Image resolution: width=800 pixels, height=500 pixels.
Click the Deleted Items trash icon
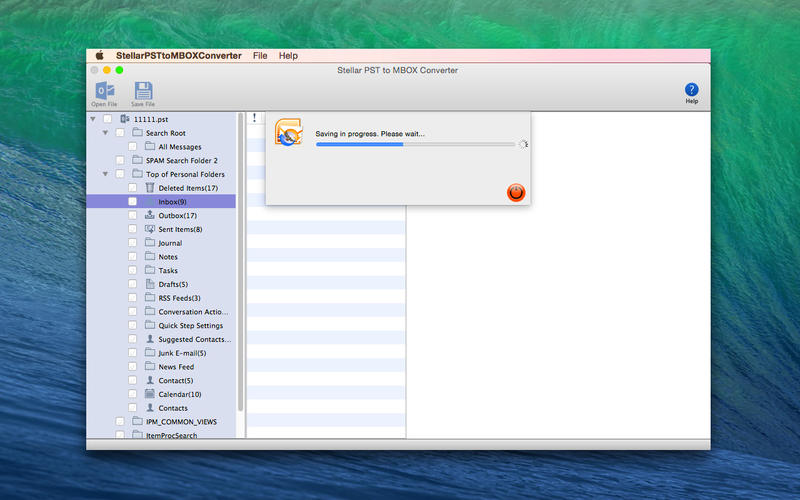click(x=150, y=188)
